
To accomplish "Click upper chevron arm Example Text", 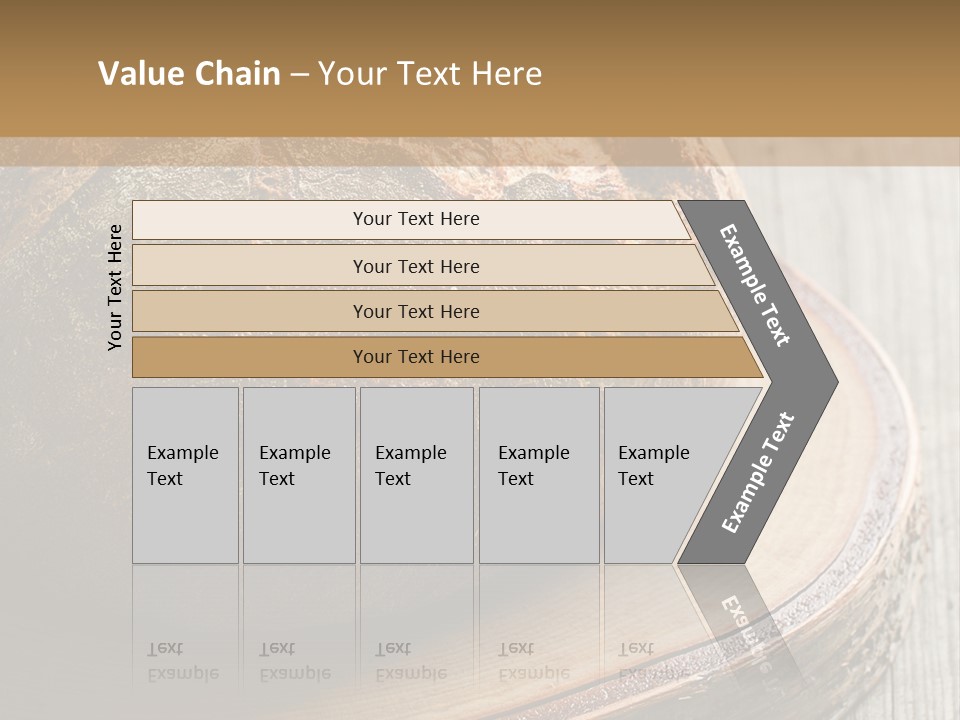I will (x=757, y=285).
